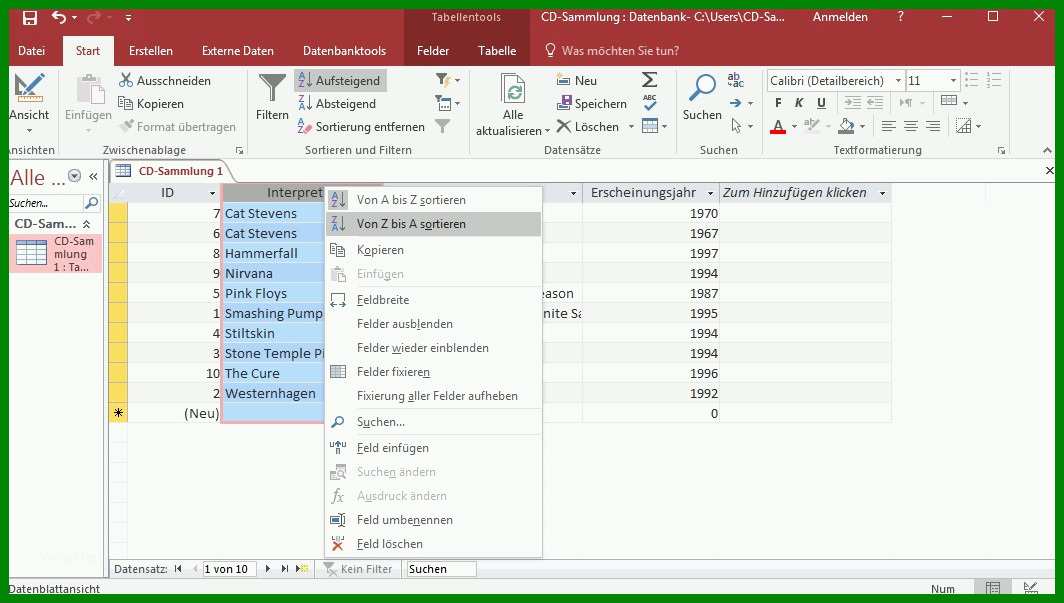This screenshot has width=1064, height=603.
Task: Click the Erscheinungsjahr cell 1997
Action: (x=651, y=254)
